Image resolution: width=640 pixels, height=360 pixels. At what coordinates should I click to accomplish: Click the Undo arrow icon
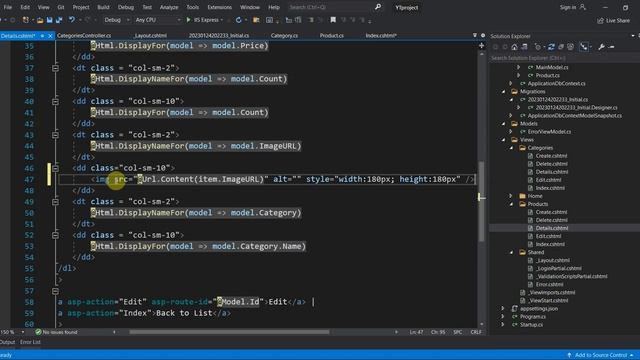click(72, 20)
